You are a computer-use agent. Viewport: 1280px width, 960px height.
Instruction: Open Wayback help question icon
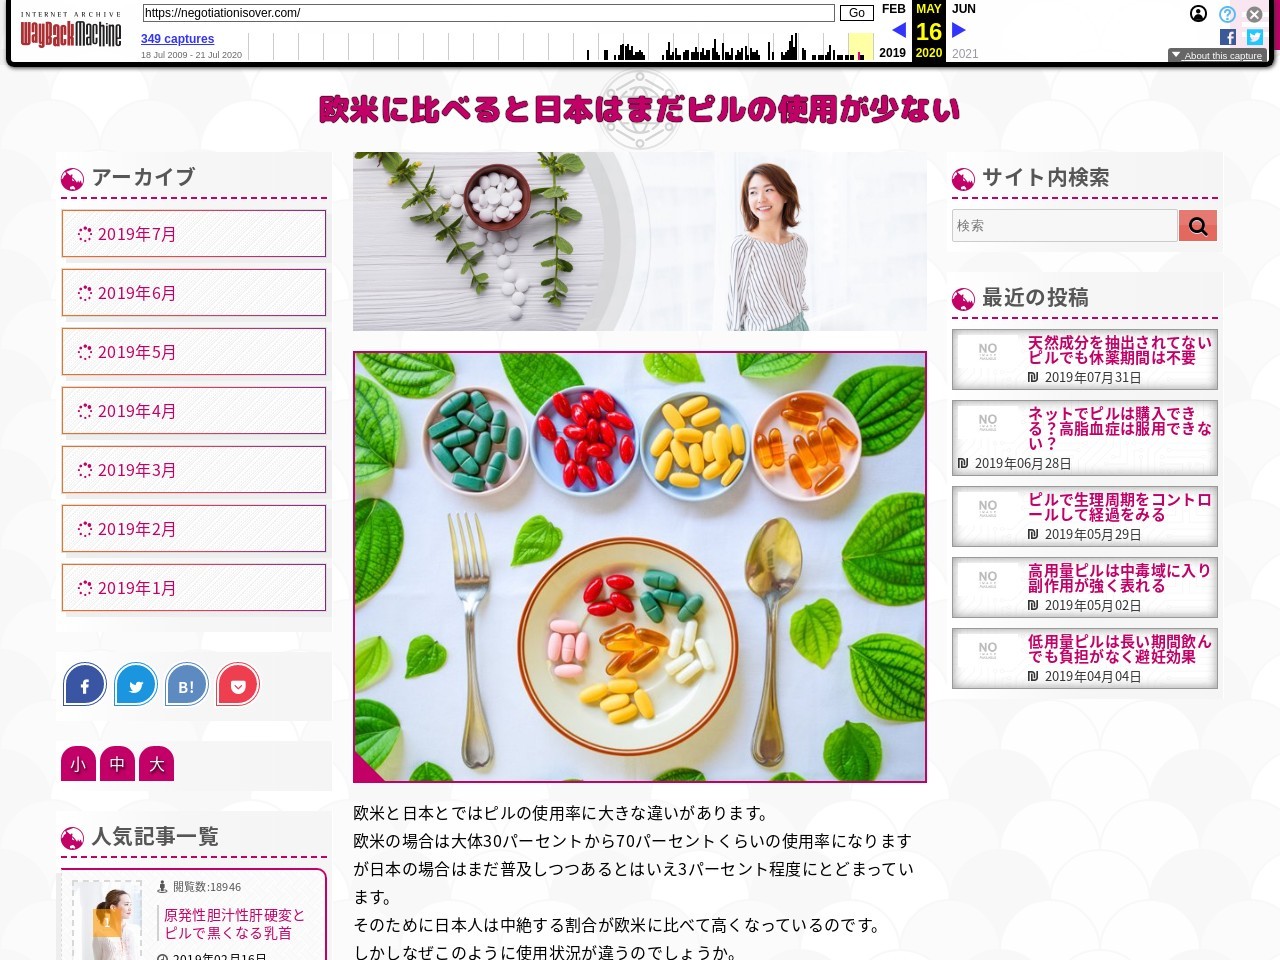coord(1227,14)
